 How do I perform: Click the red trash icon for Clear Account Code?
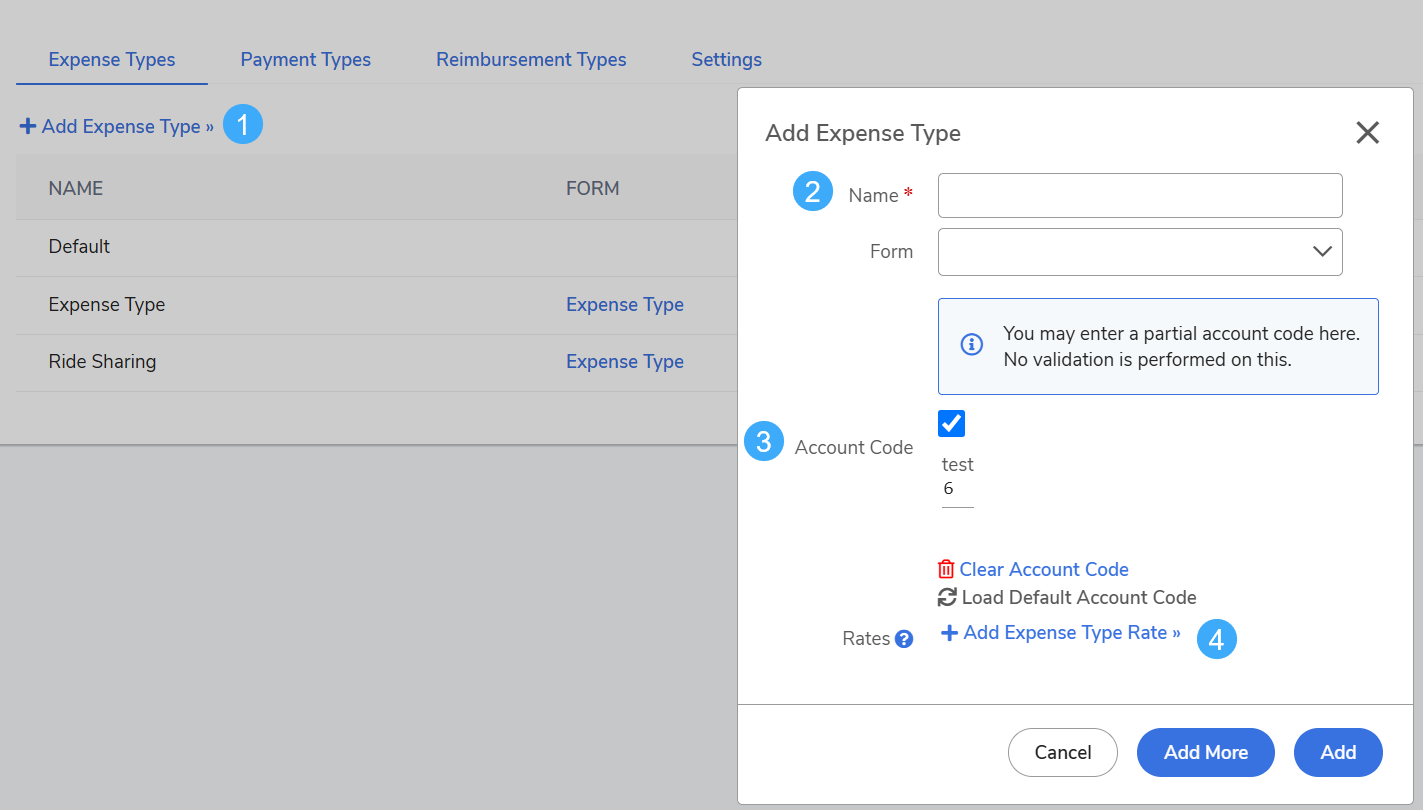946,569
